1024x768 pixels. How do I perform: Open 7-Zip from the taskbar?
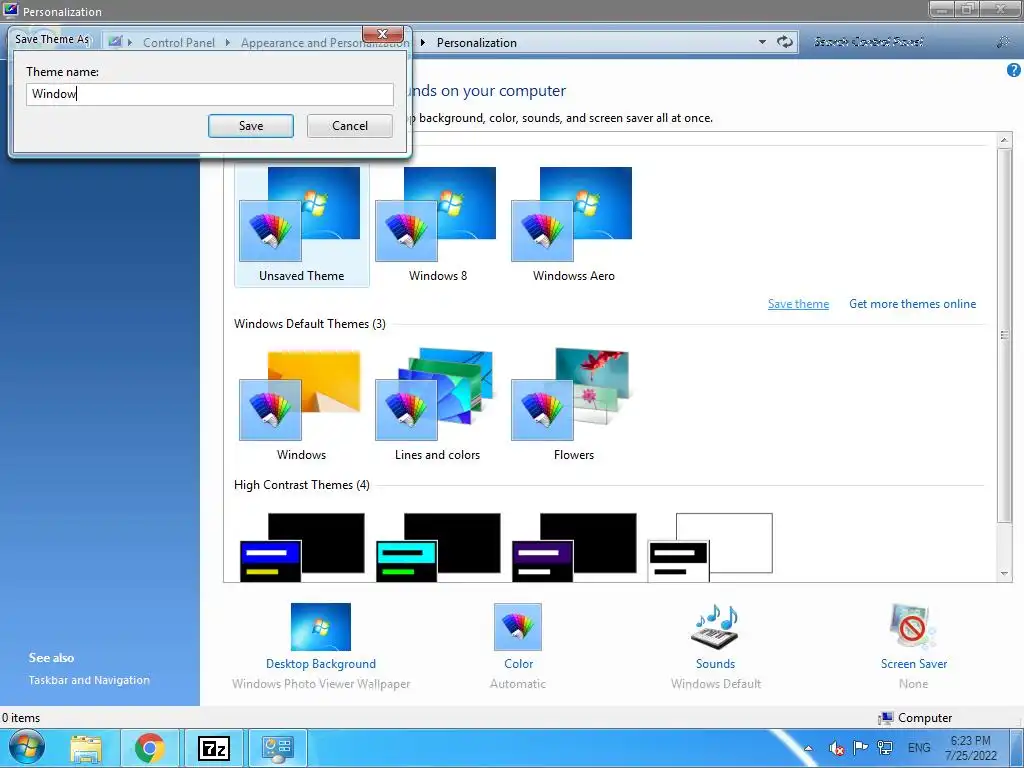pos(214,748)
